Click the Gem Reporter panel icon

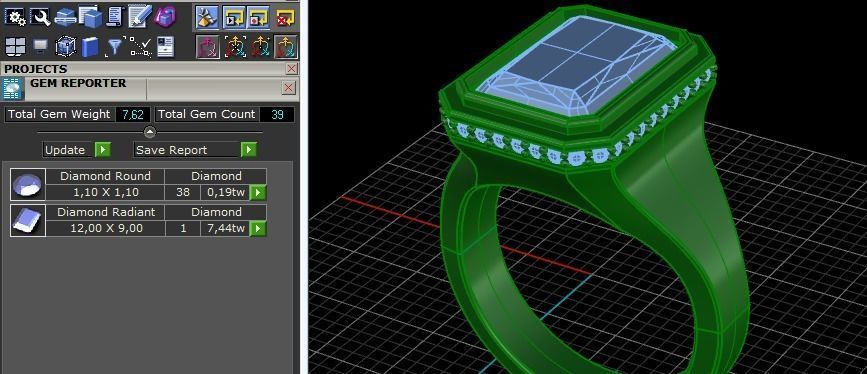[13, 89]
